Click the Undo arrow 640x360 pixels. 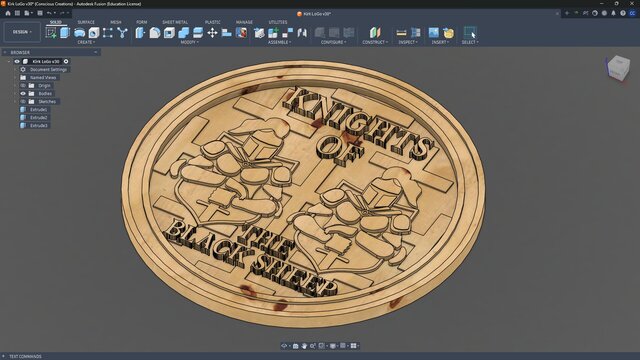49,13
